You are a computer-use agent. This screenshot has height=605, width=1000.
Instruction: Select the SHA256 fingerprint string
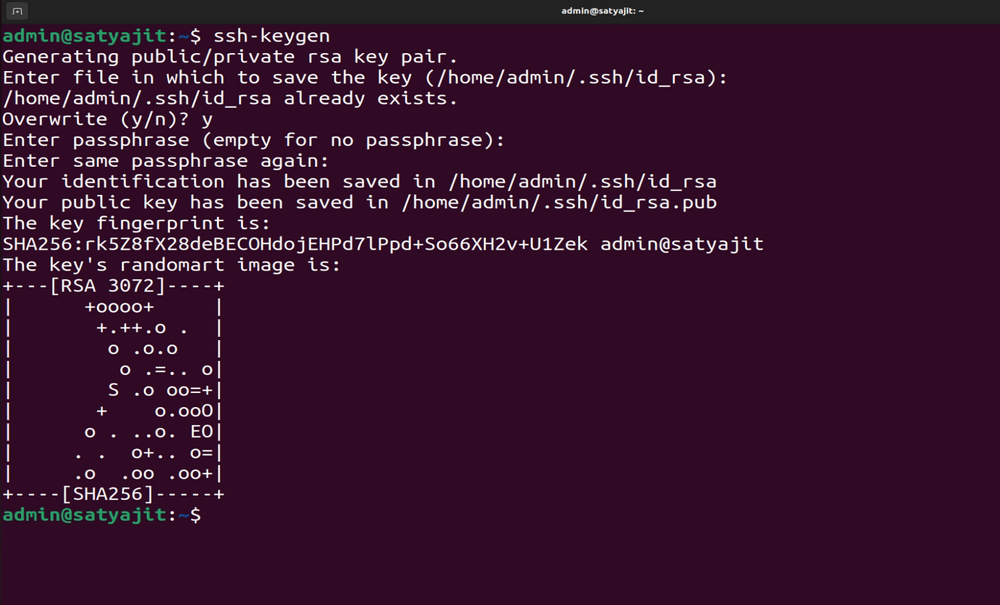tap(295, 244)
